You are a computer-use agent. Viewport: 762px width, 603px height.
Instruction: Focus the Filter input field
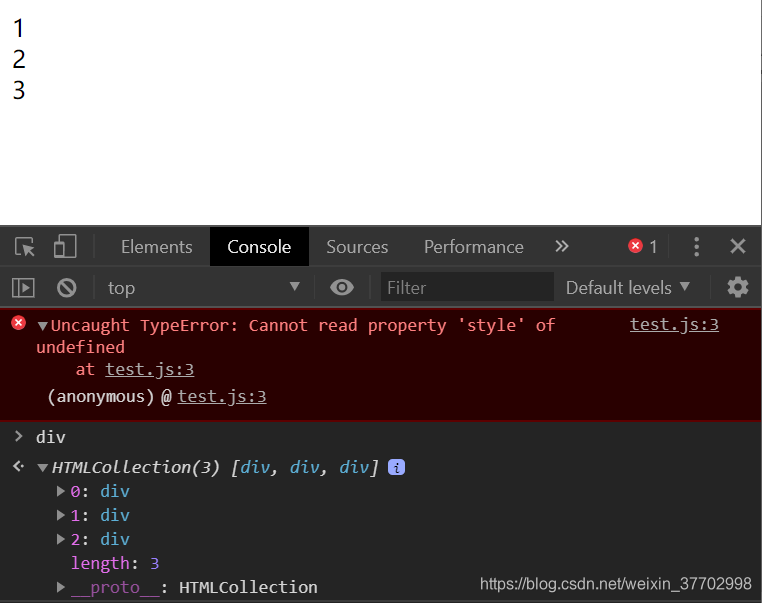467,288
